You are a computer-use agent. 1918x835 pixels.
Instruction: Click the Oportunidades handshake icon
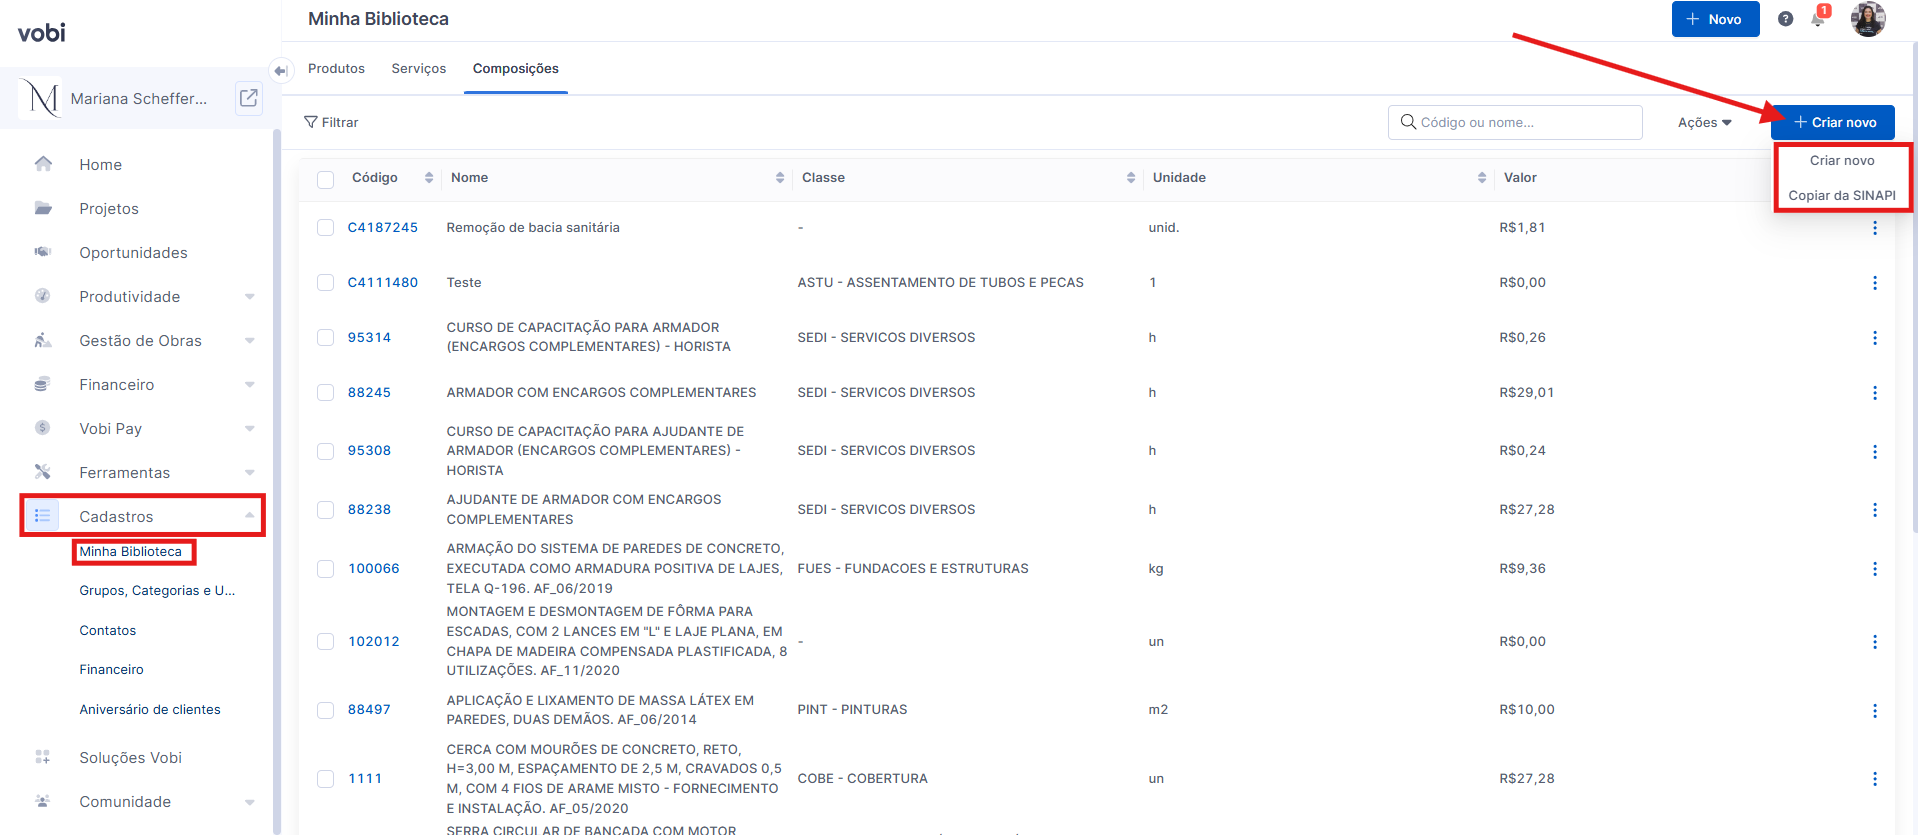pos(43,252)
